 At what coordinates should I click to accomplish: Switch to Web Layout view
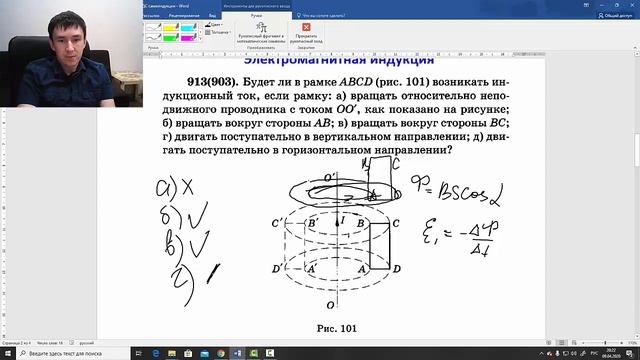click(574, 343)
